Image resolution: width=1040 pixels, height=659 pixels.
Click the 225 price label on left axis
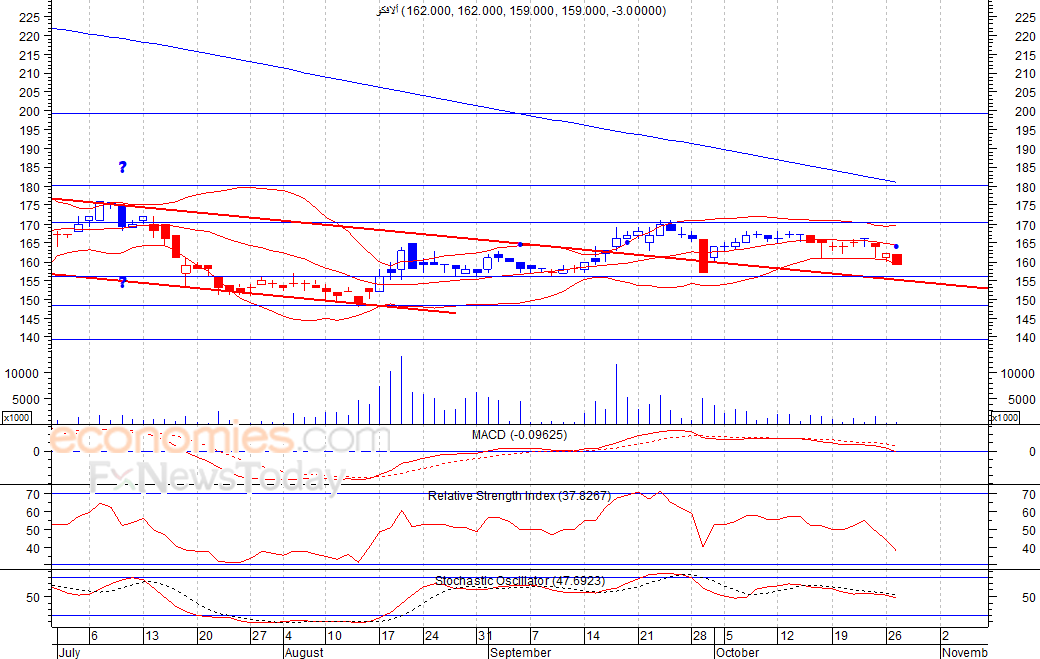tap(30, 17)
